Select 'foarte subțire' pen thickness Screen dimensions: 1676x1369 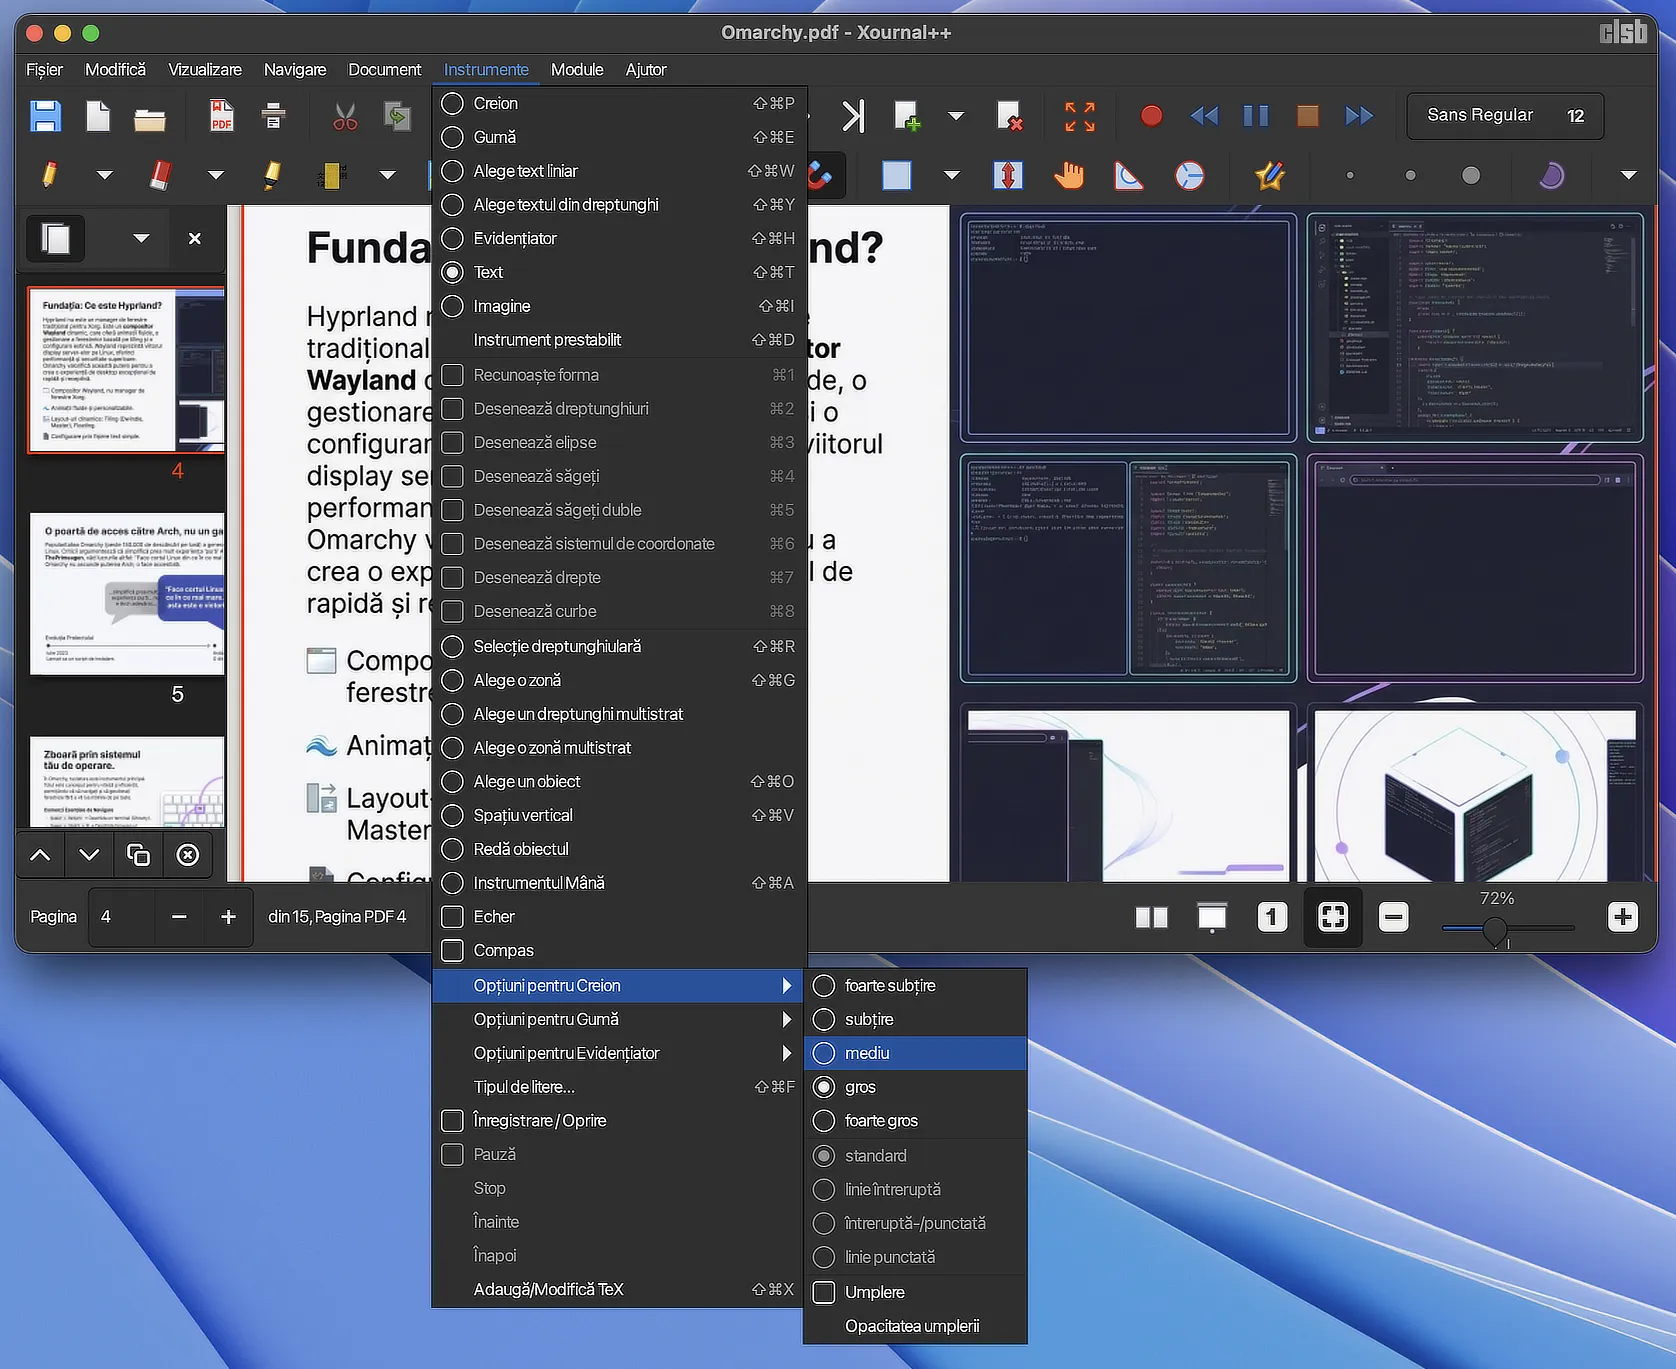889,985
